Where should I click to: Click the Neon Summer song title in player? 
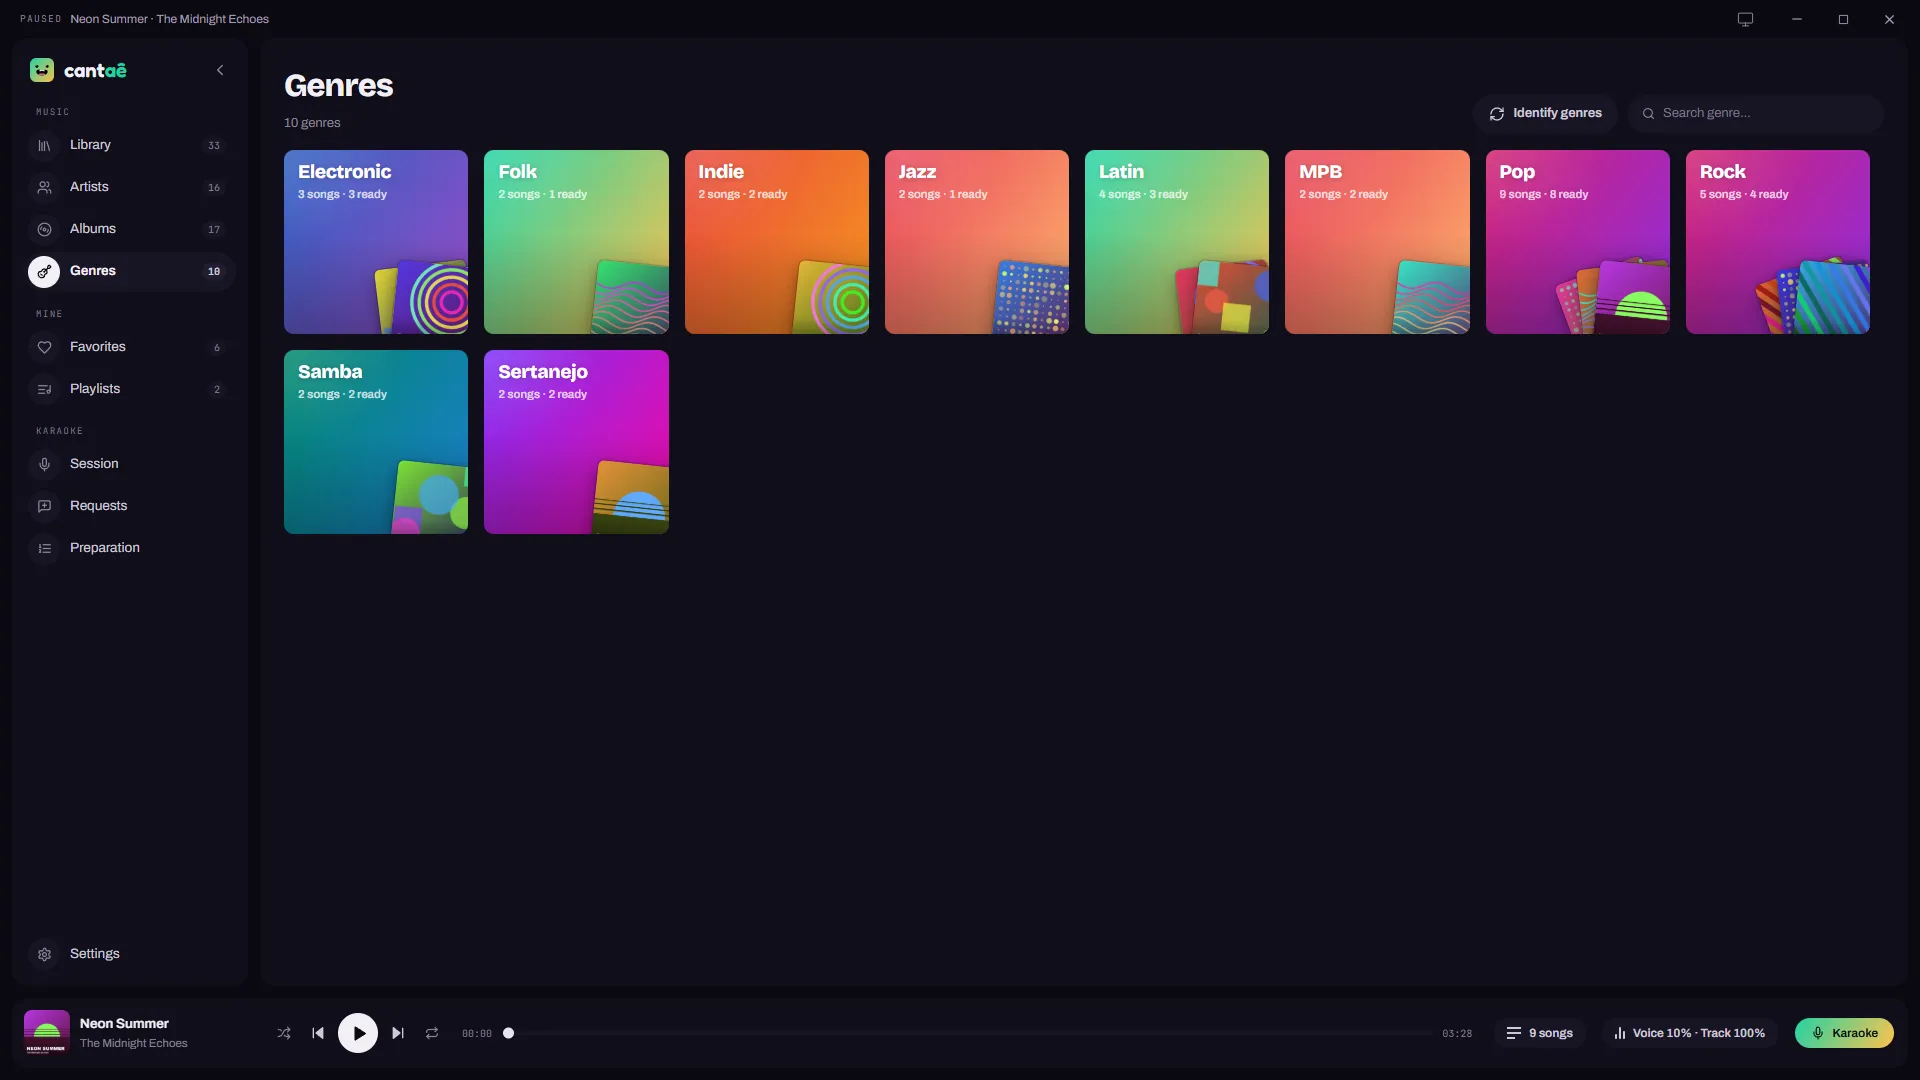[124, 1023]
